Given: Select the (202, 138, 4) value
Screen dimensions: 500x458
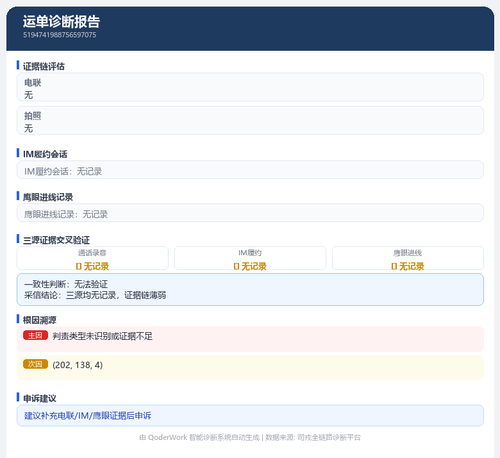Looking at the screenshot, I should click(77, 365).
